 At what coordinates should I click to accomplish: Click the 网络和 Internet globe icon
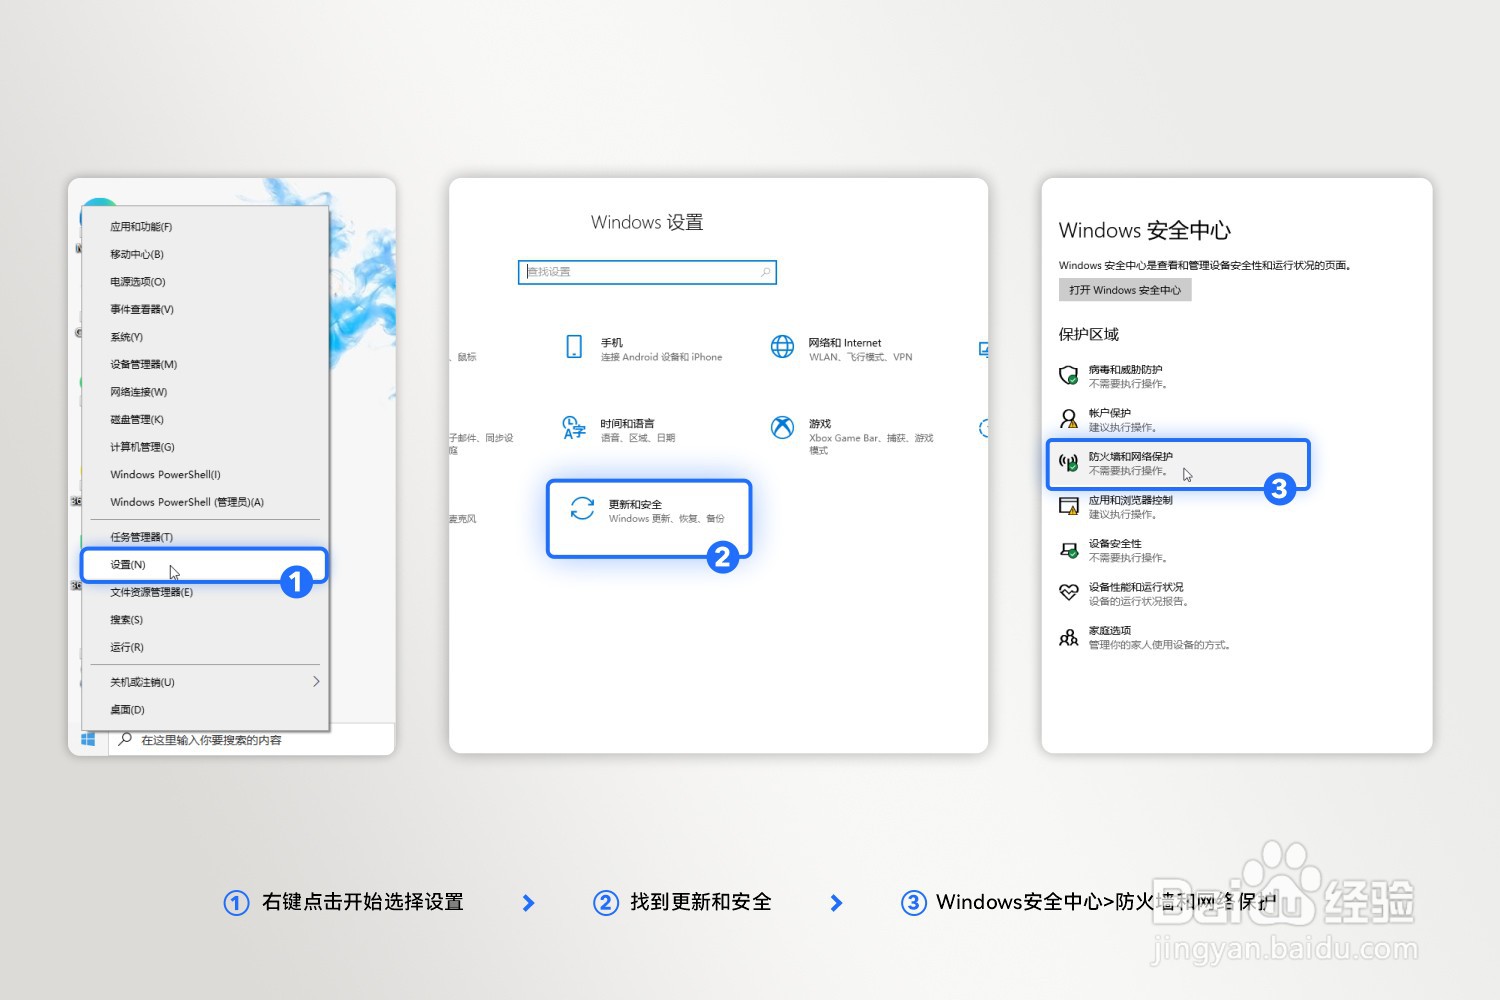coord(782,347)
